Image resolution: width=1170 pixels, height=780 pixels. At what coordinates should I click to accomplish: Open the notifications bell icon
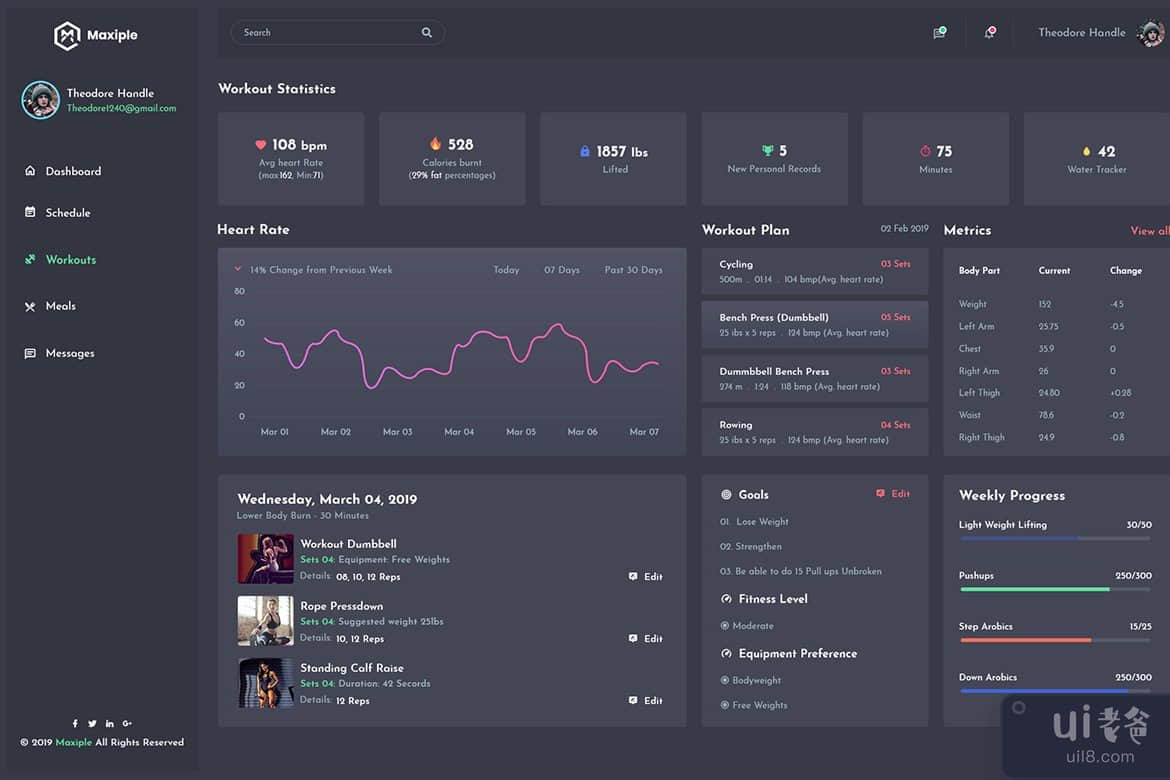tap(989, 33)
